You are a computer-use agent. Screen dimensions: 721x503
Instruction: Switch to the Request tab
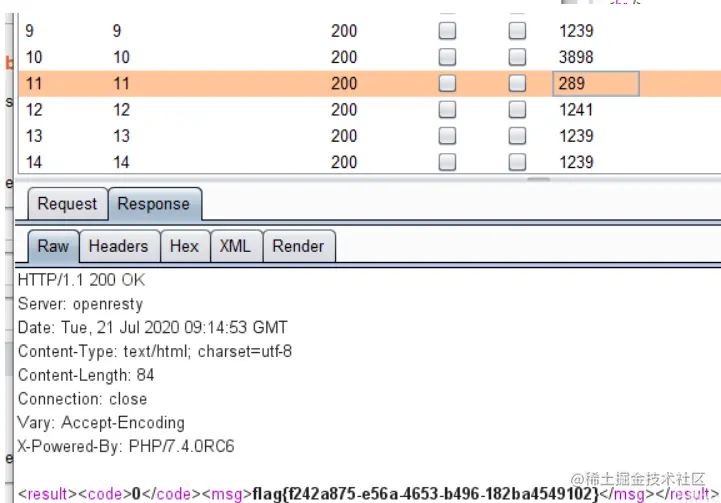(x=68, y=204)
